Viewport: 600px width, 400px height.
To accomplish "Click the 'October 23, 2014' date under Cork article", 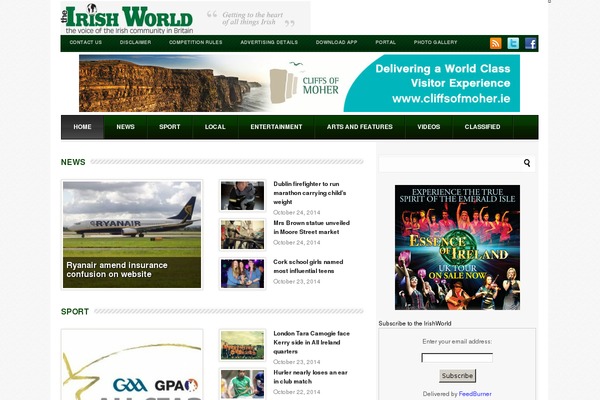I will tap(297, 282).
